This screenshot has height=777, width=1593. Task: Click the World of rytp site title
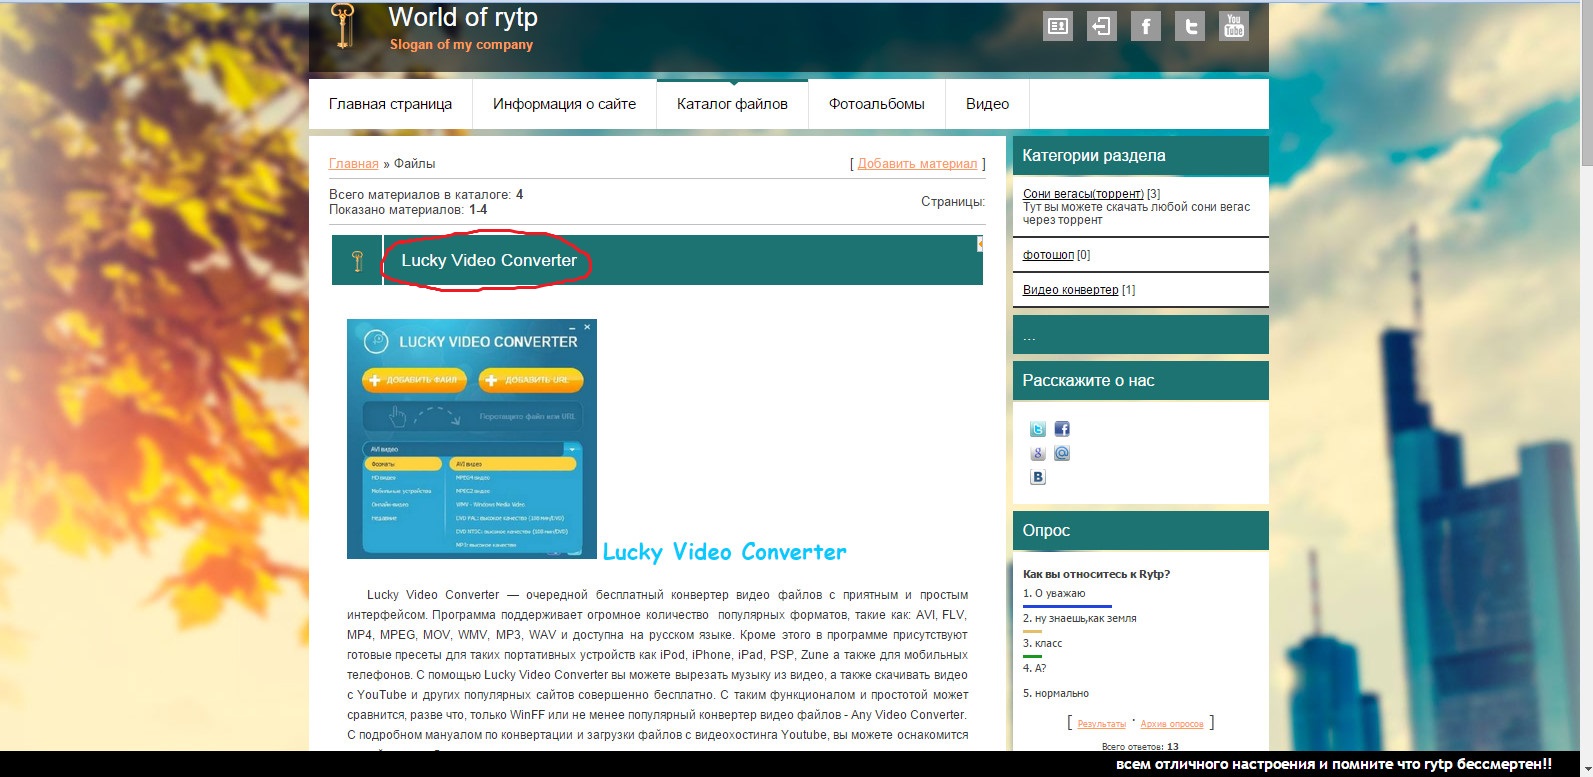tap(463, 17)
